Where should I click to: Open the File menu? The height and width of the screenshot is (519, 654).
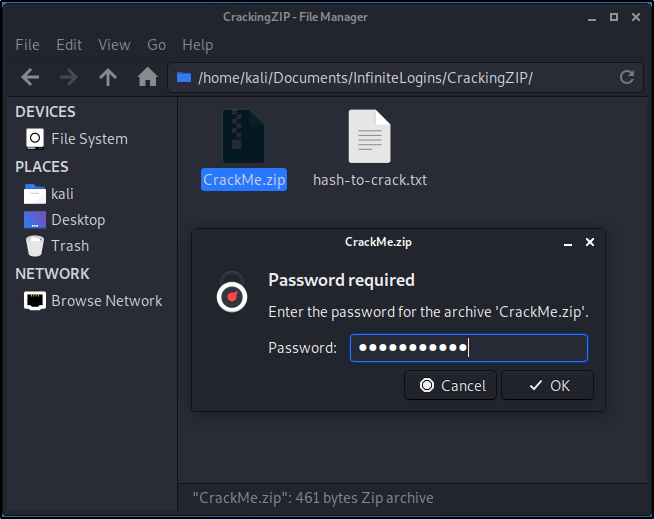click(x=27, y=45)
